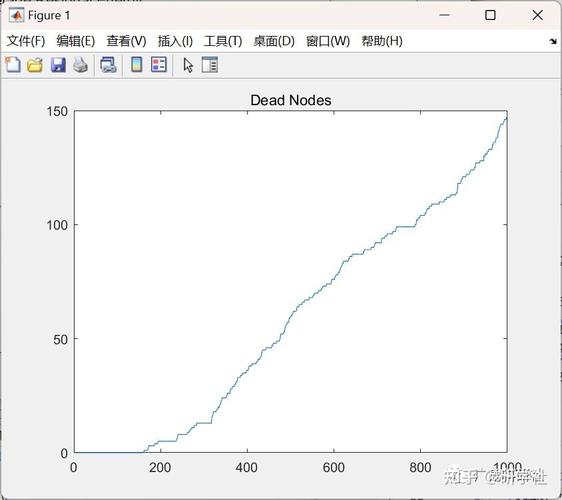562x500 pixels.
Task: Open the 桌面(D) menu
Action: pos(274,41)
